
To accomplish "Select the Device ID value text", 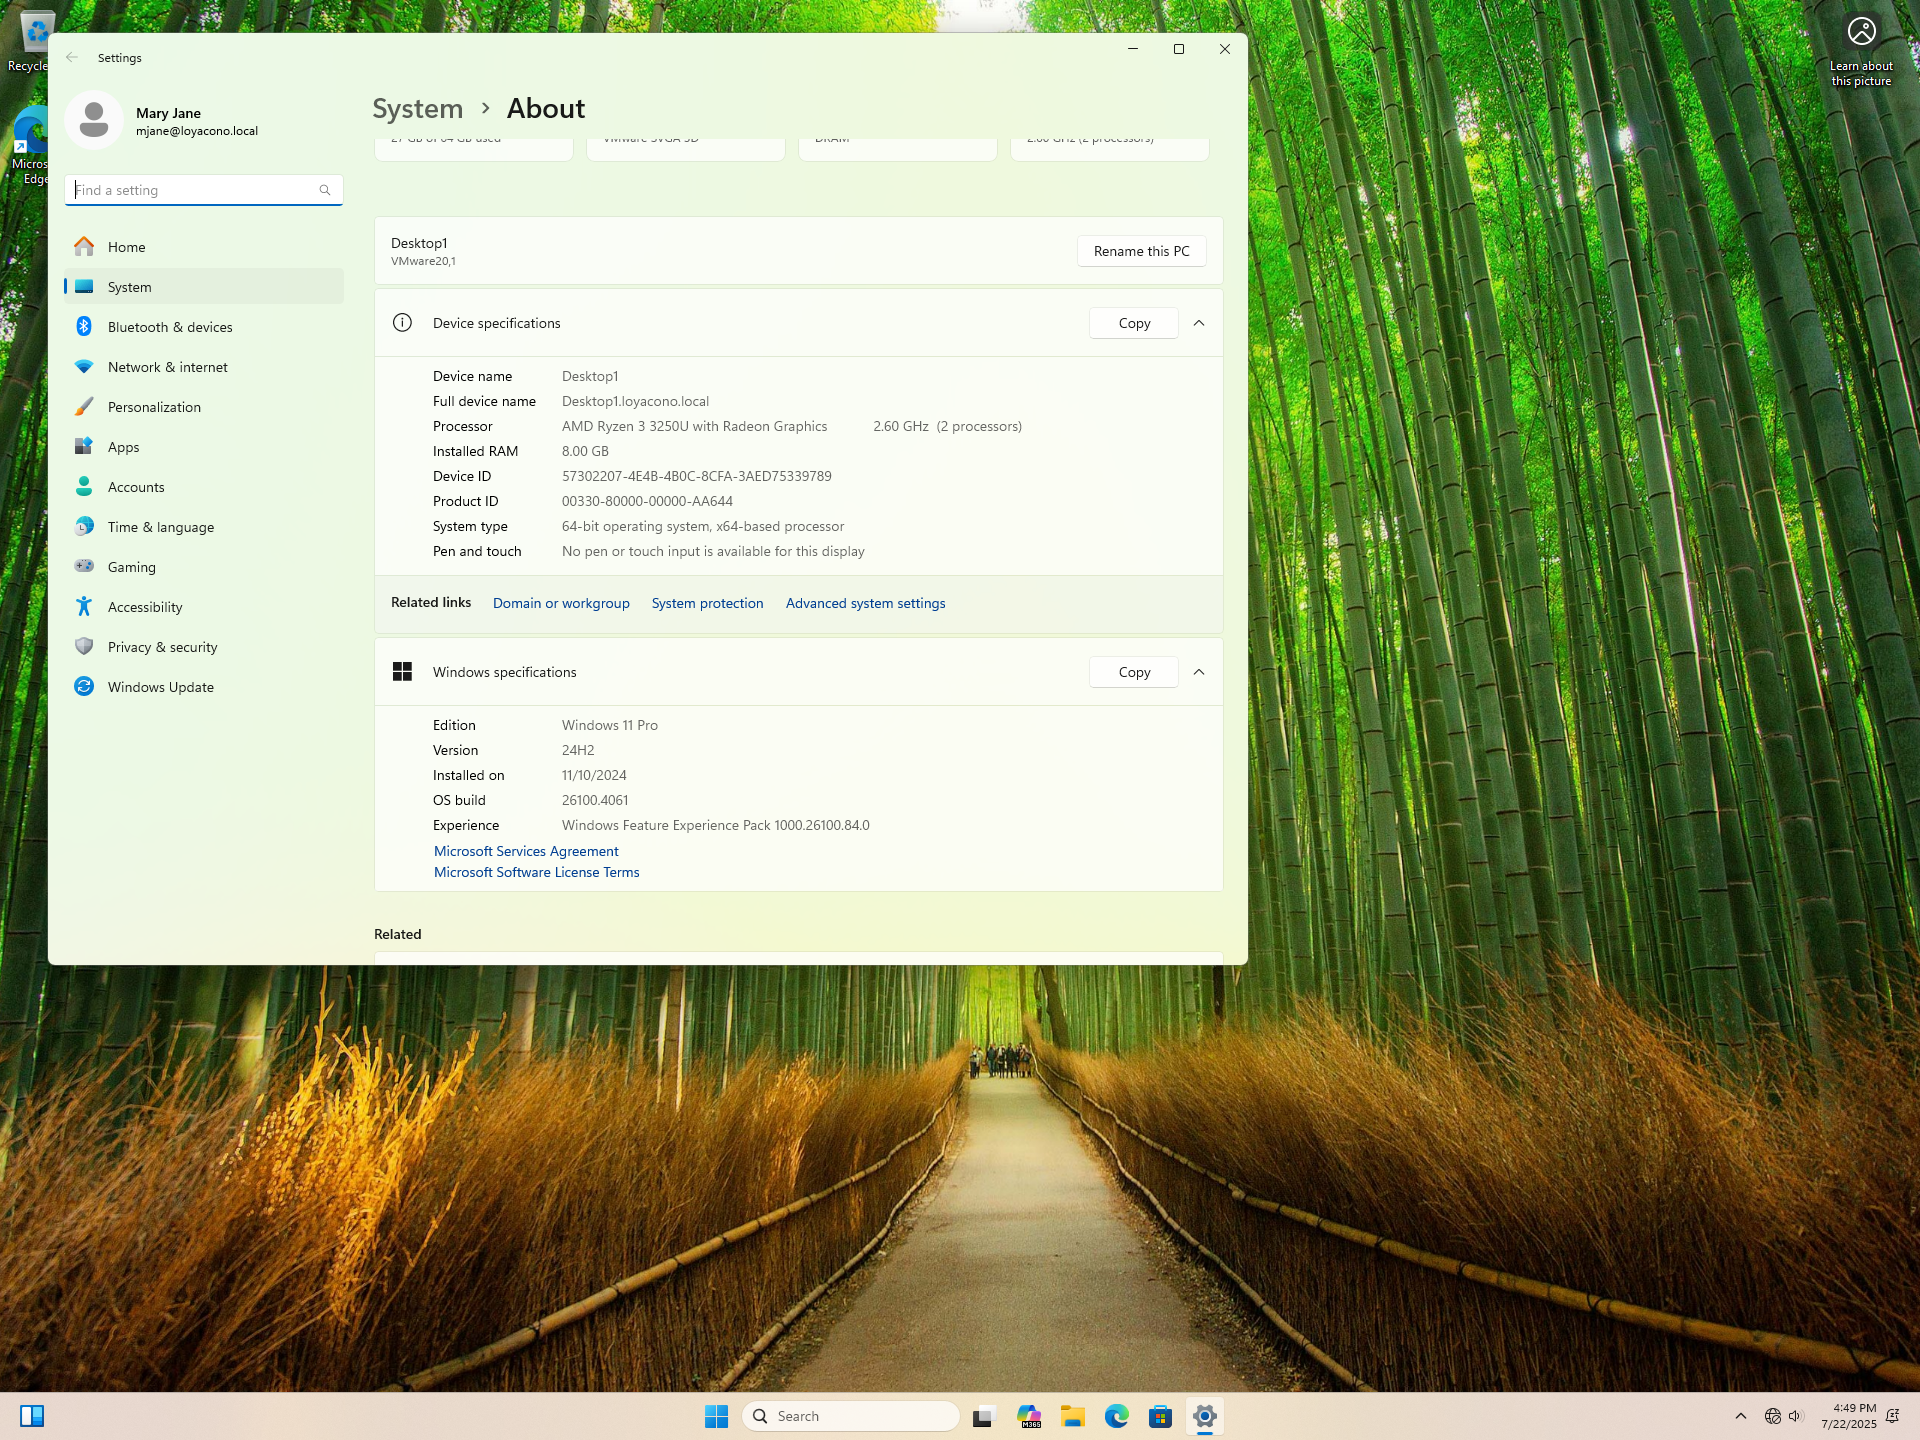I will coord(697,476).
